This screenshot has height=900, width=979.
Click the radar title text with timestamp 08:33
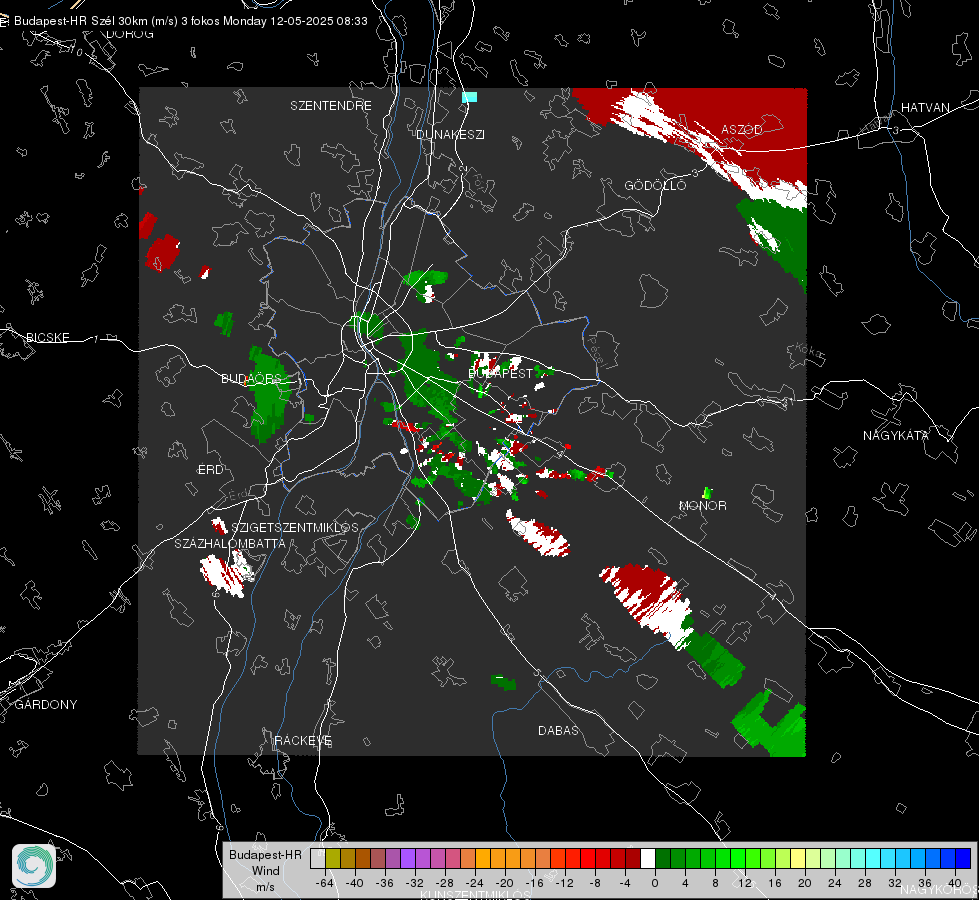point(190,21)
